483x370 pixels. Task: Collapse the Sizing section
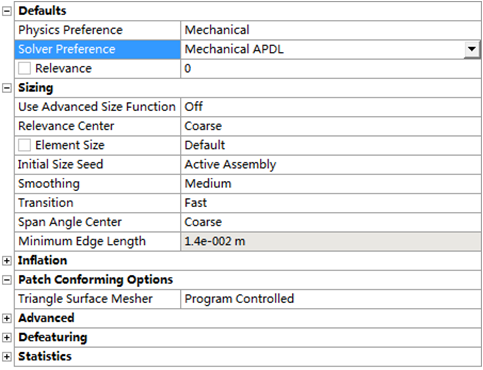pos(7,88)
